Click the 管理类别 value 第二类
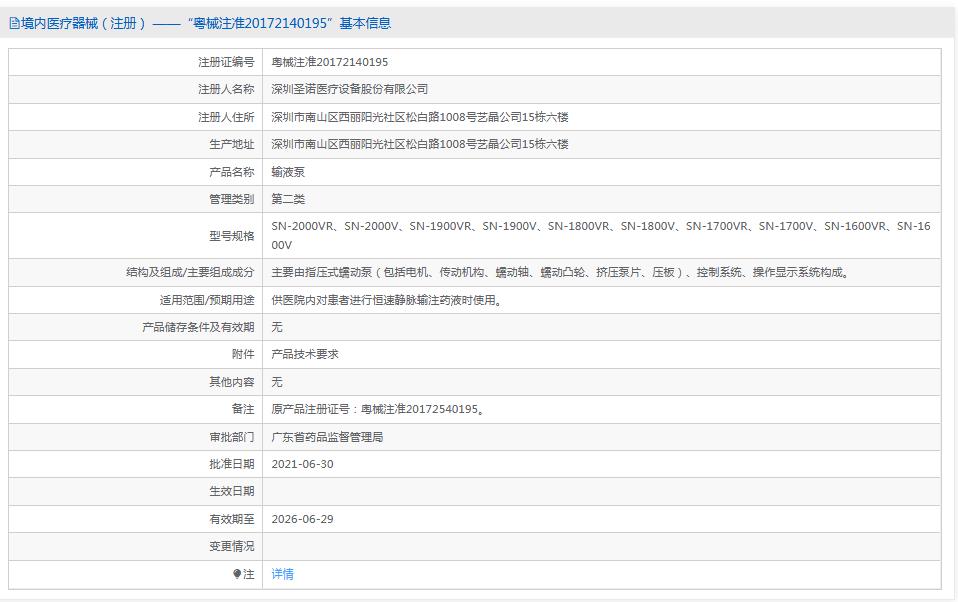958x602 pixels. click(288, 199)
